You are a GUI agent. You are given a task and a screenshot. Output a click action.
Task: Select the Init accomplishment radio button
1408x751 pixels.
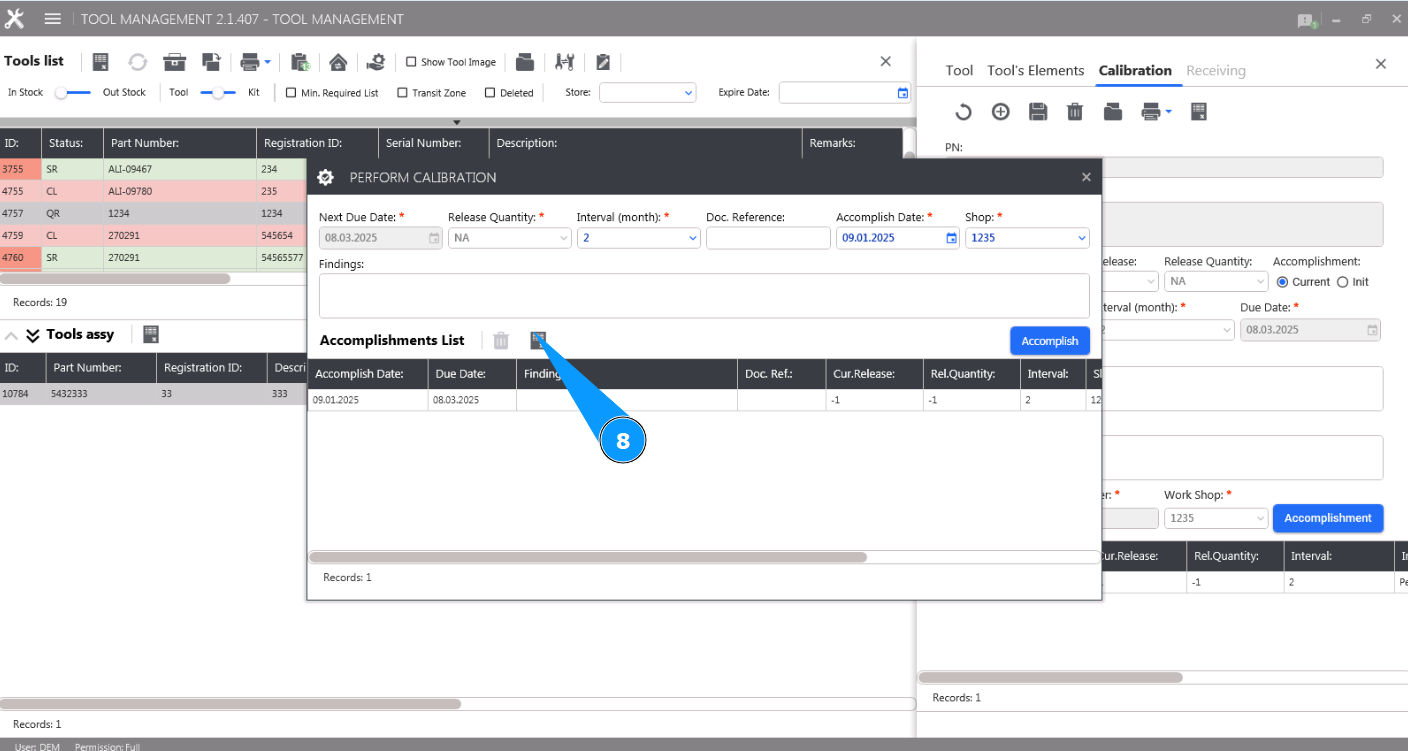click(x=1343, y=282)
